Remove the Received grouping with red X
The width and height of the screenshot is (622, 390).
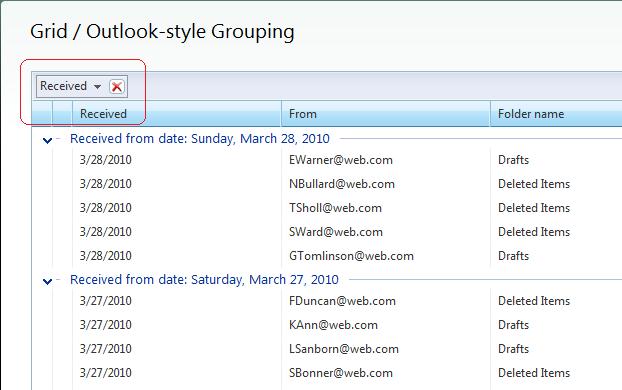point(117,86)
